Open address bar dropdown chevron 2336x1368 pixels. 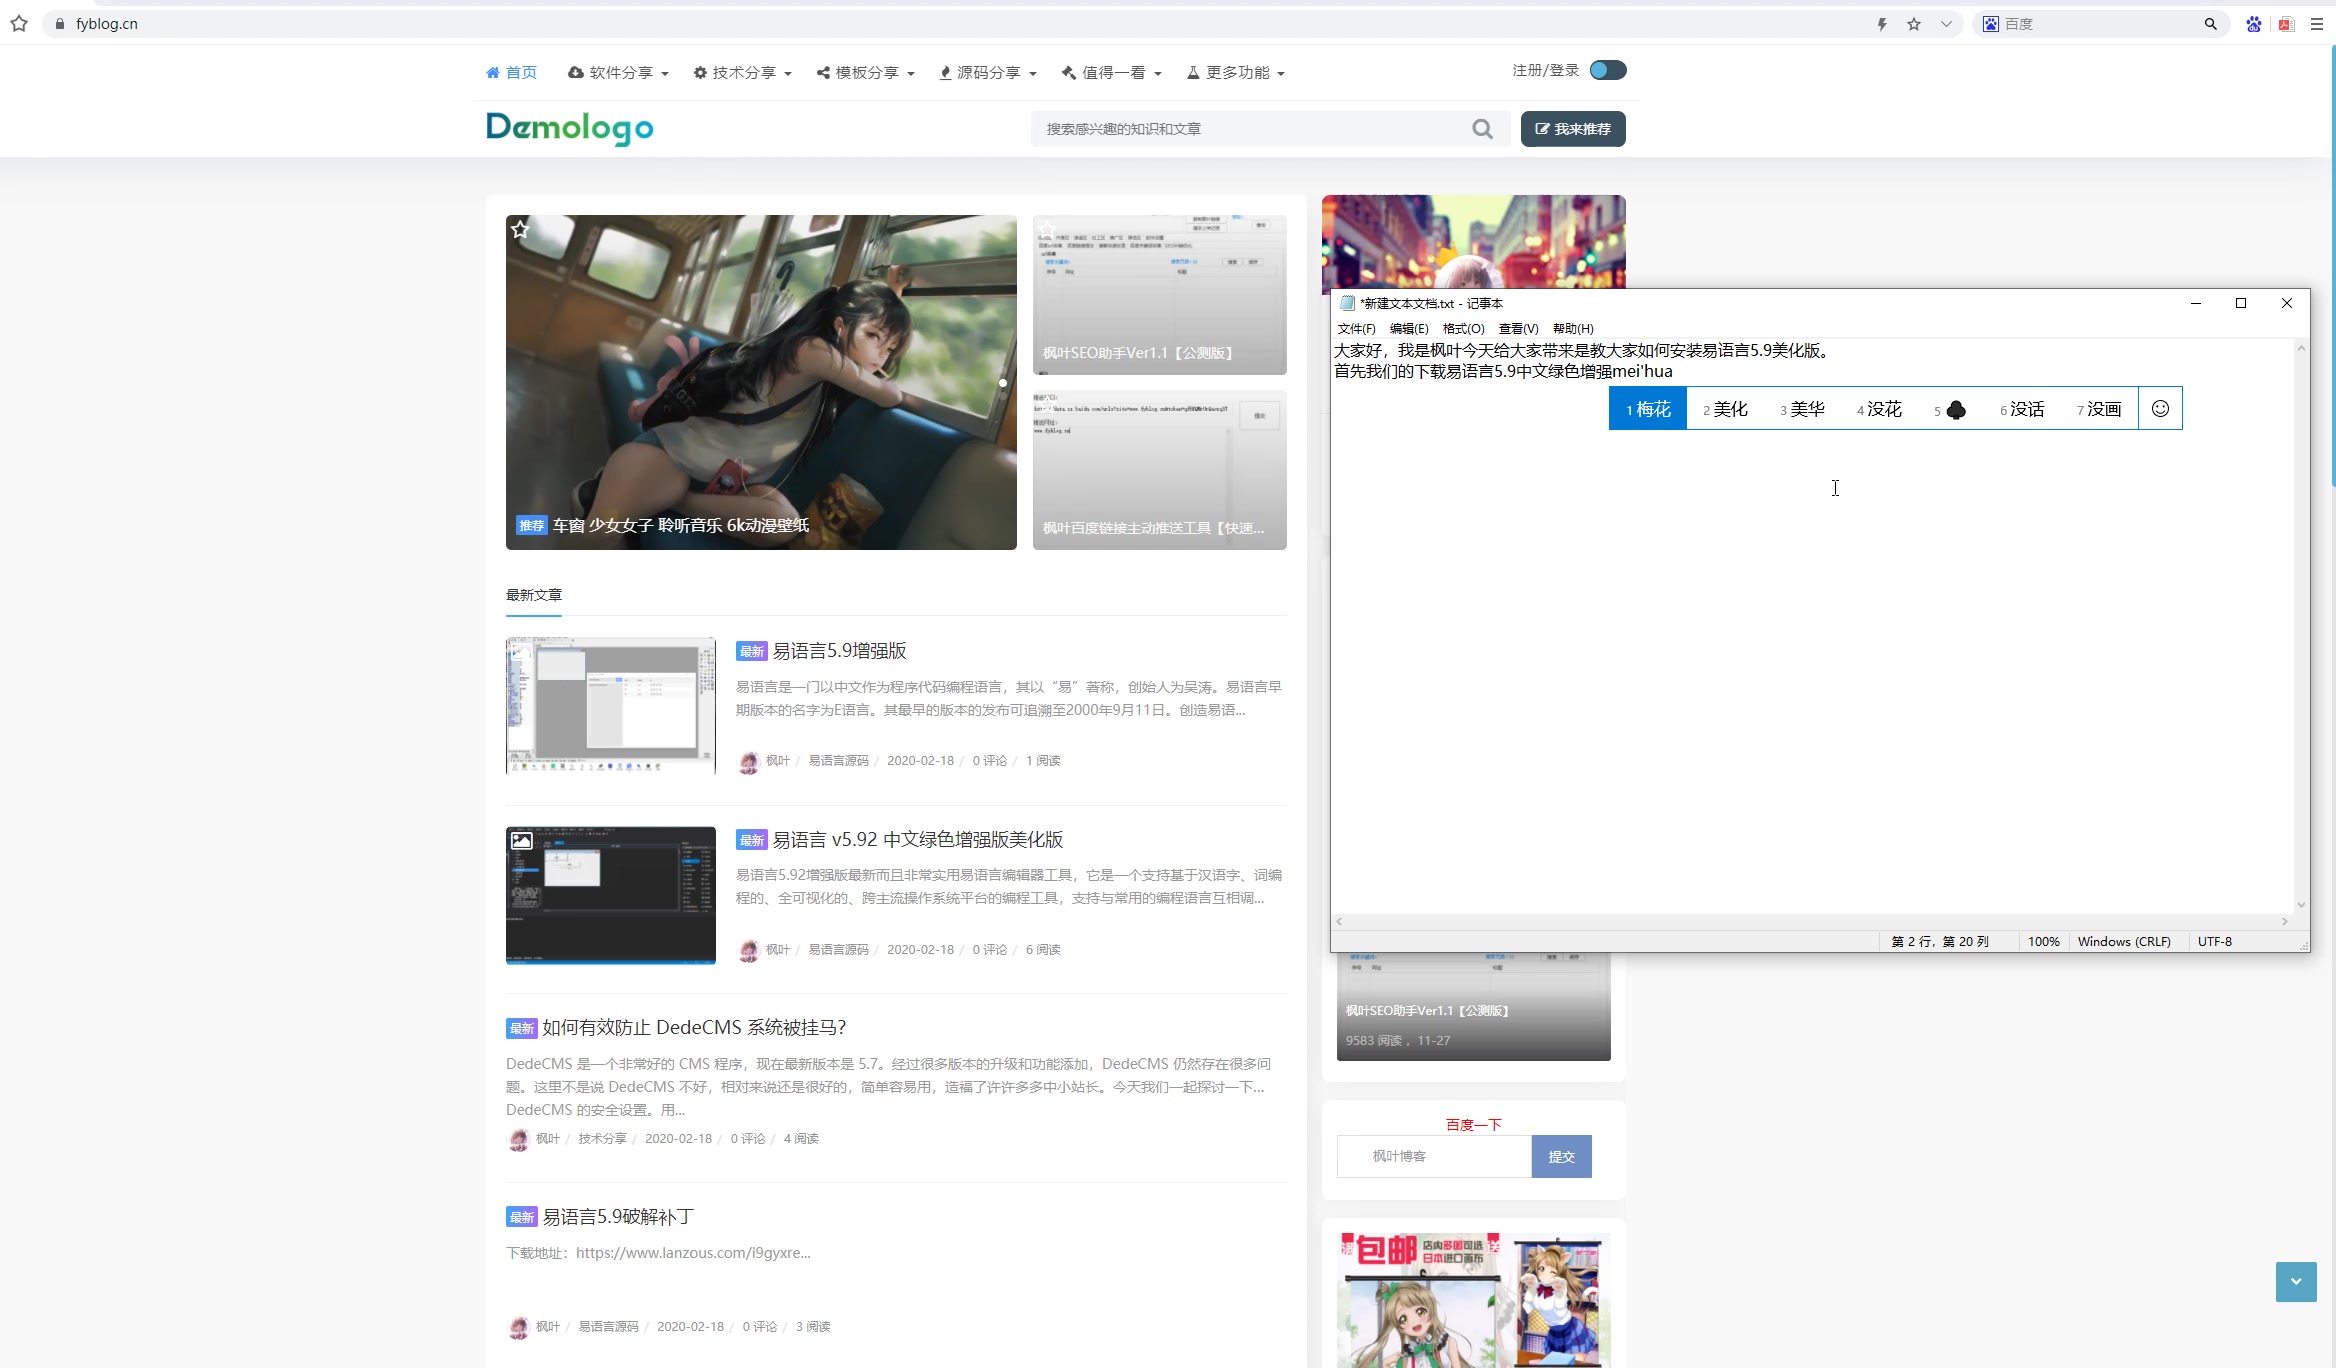(x=1946, y=24)
